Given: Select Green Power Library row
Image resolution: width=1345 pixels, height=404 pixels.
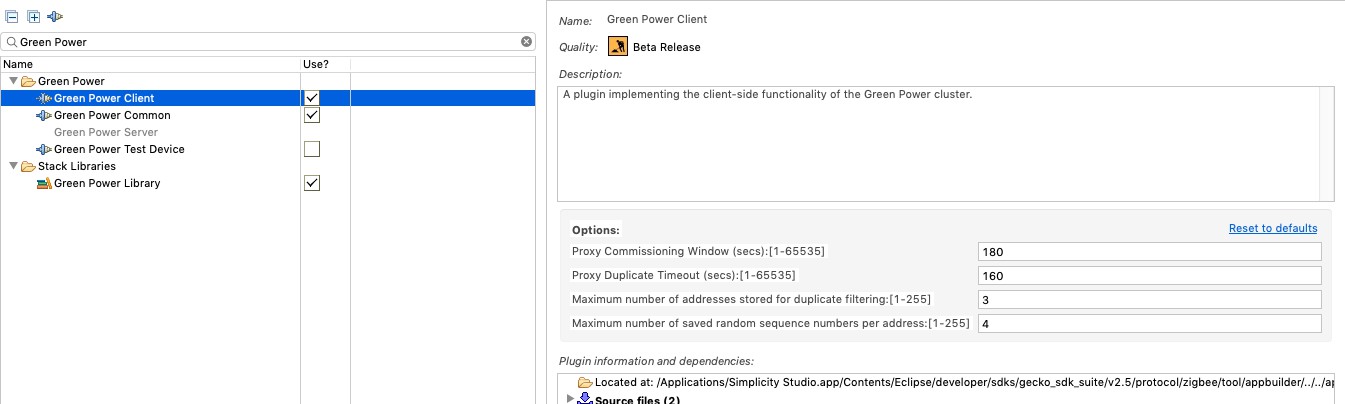Looking at the screenshot, I should pos(268,183).
